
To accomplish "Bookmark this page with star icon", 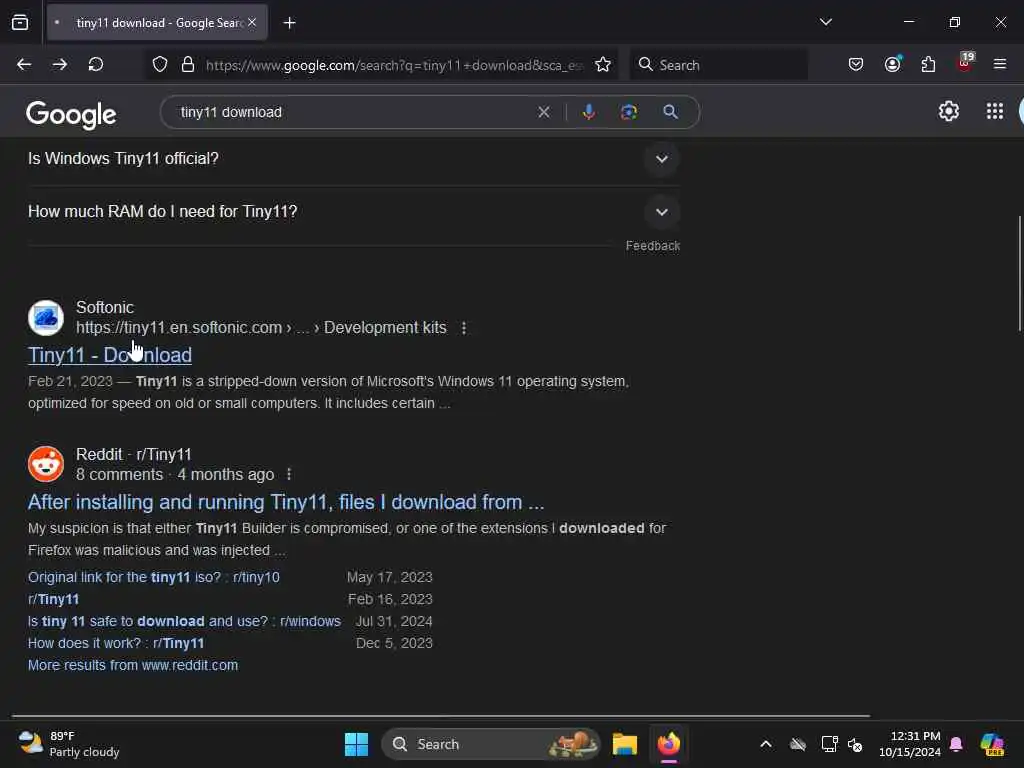I will click(x=603, y=65).
